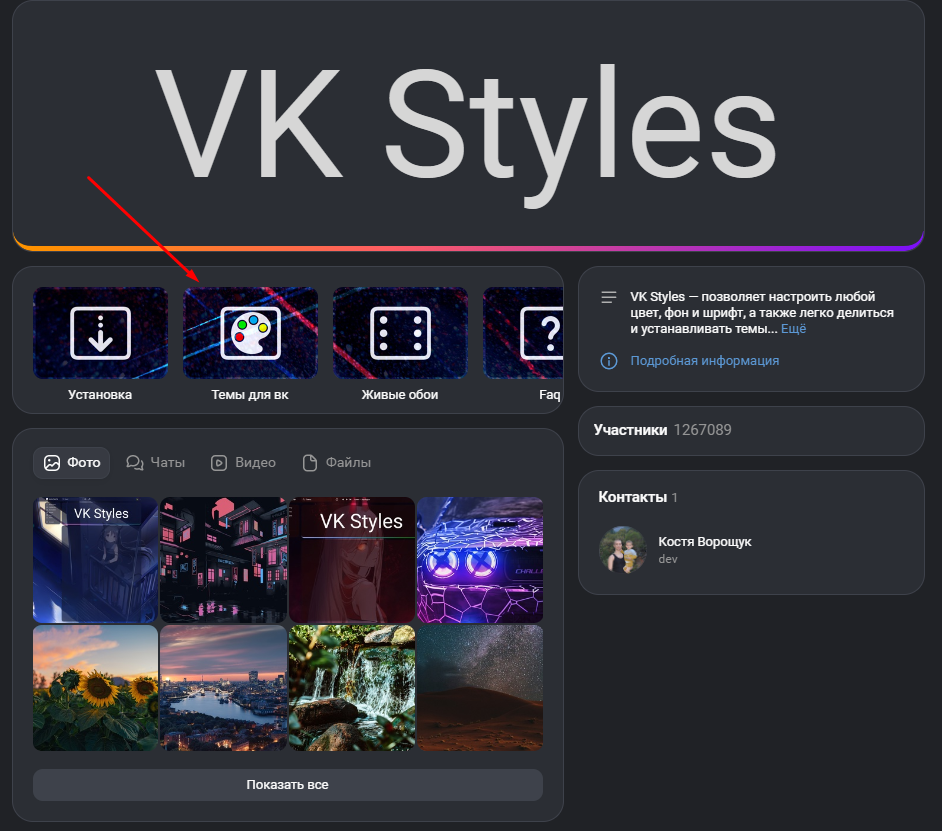Click the member count 1267089
The height and width of the screenshot is (831, 942).
pos(702,430)
